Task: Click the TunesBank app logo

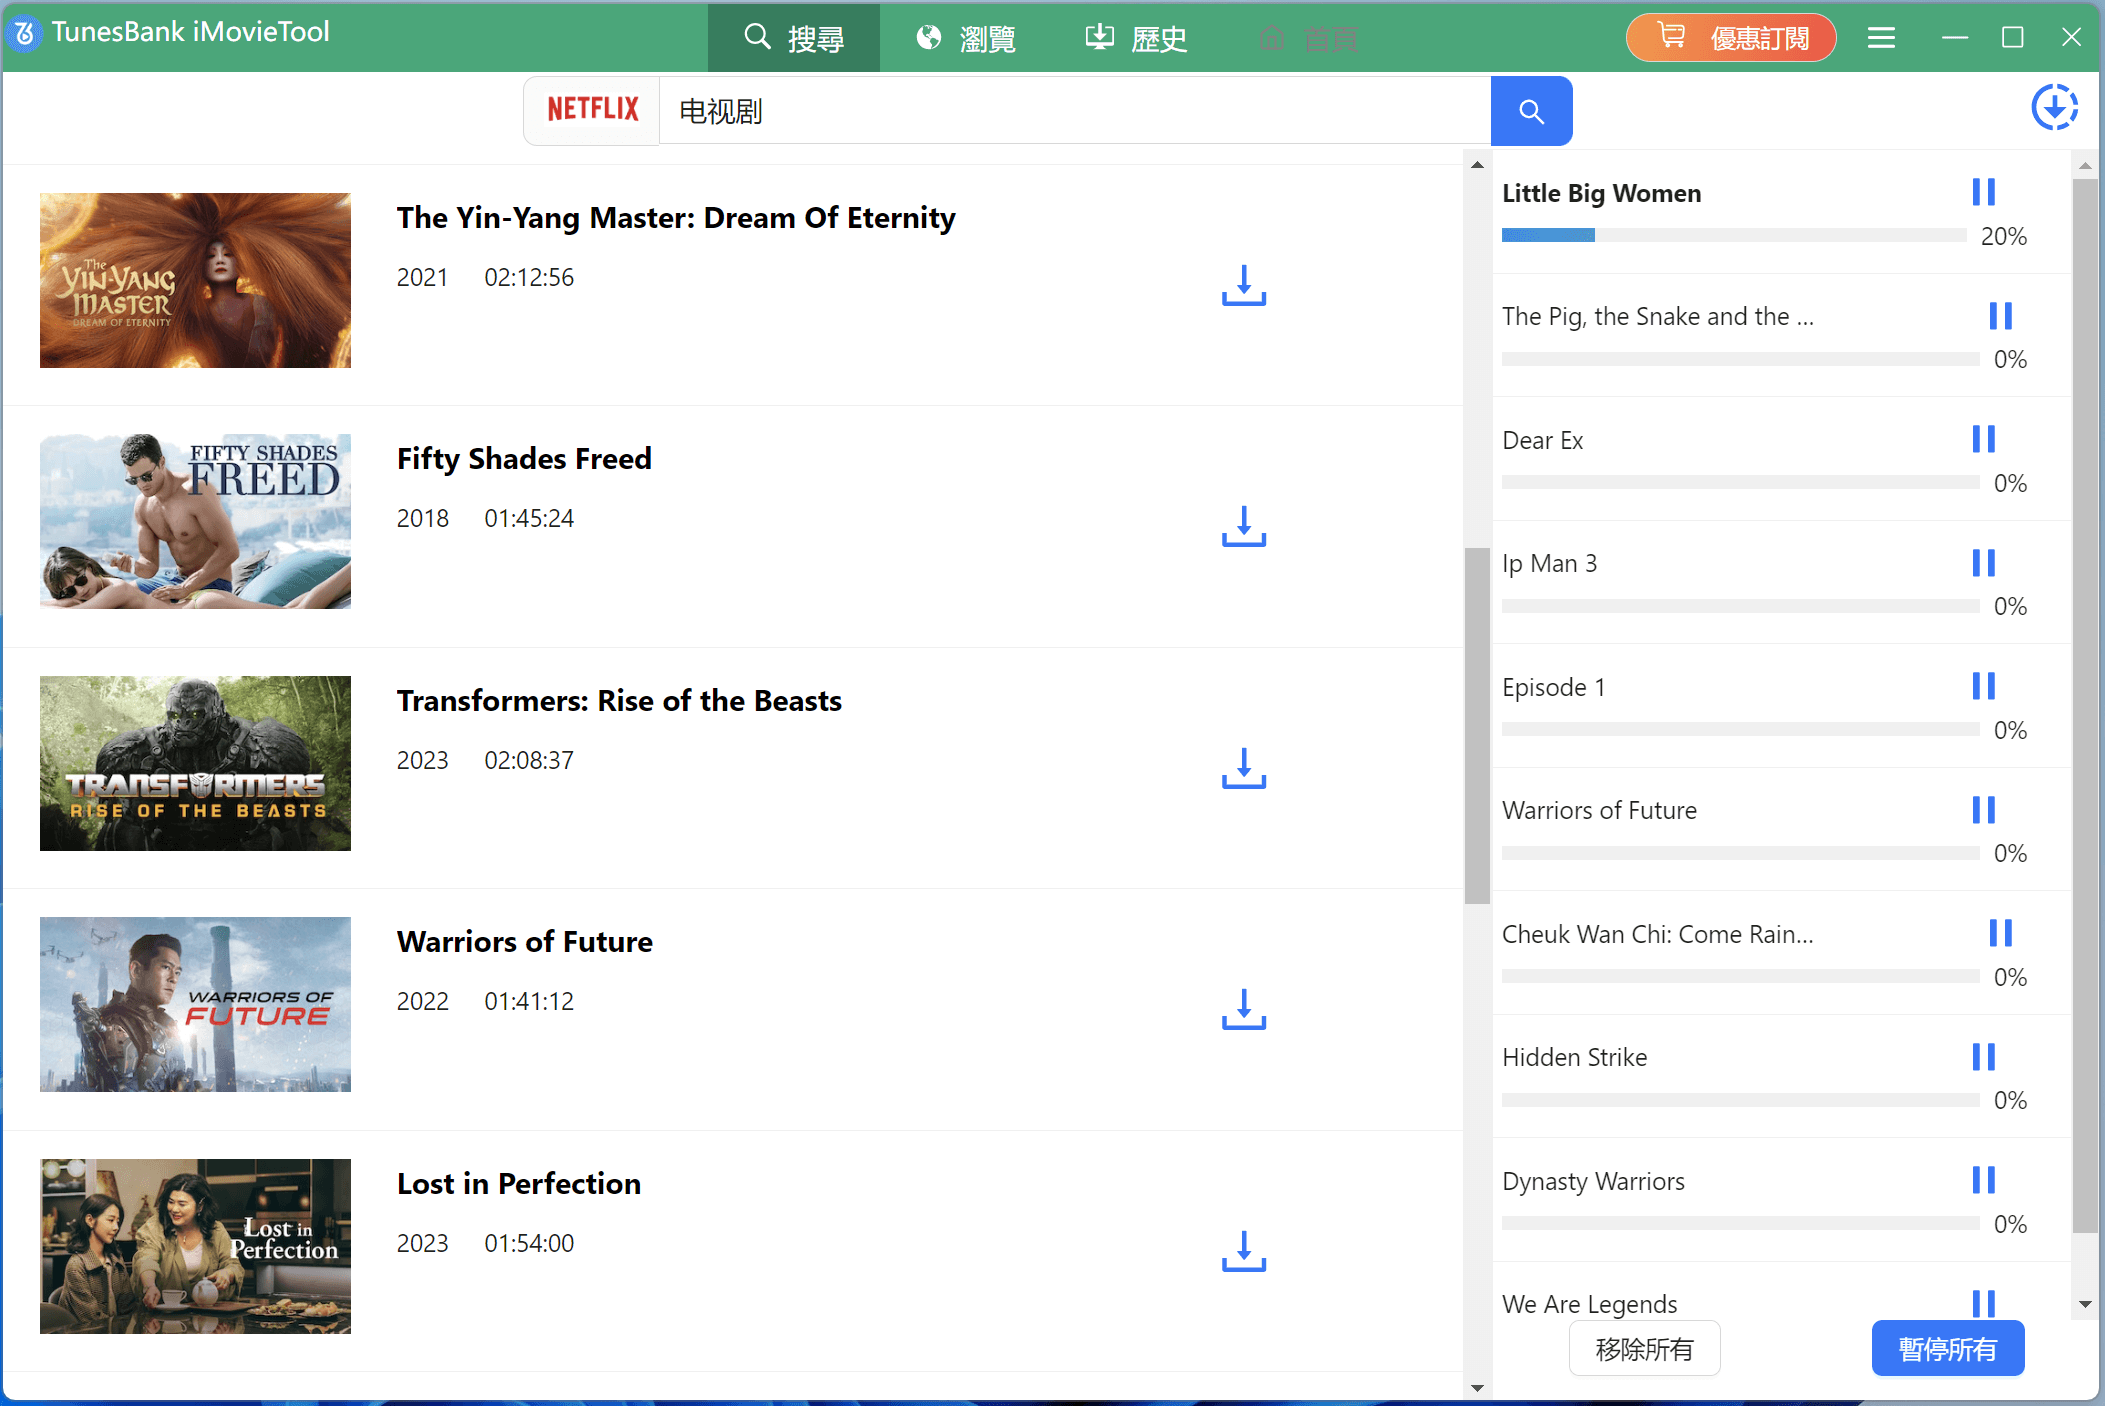Action: pos(24,33)
